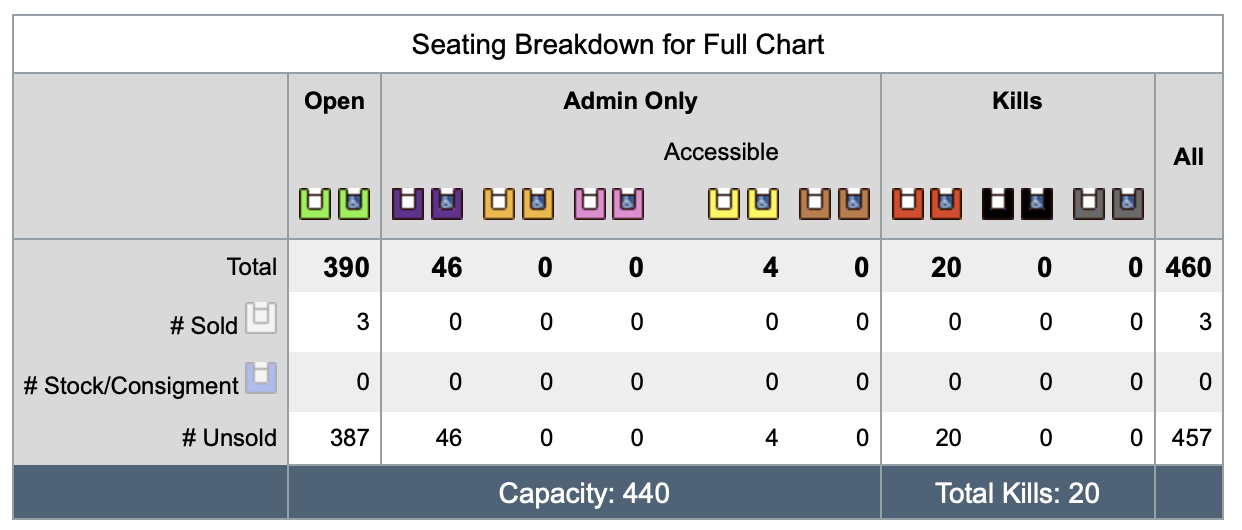
Task: Select the red Kills standard seat icon
Action: click(x=909, y=204)
